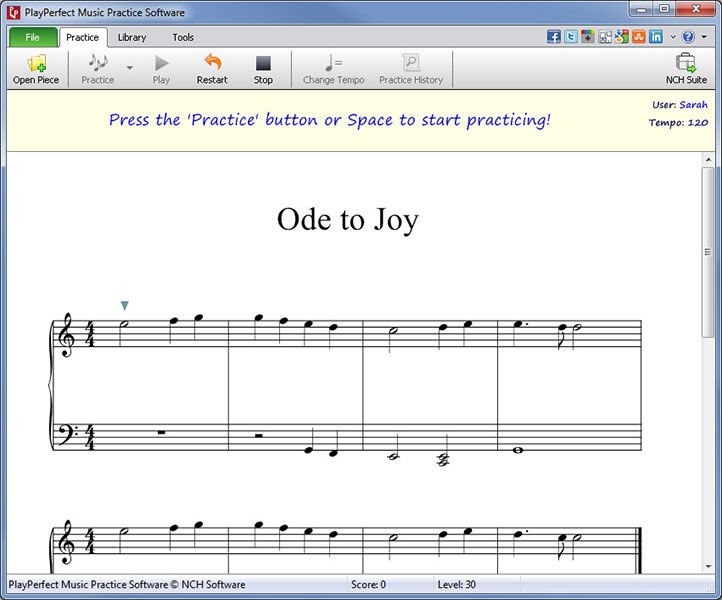This screenshot has height=600, width=722.
Task: Expand the social icons chevron dropdown
Action: point(673,37)
